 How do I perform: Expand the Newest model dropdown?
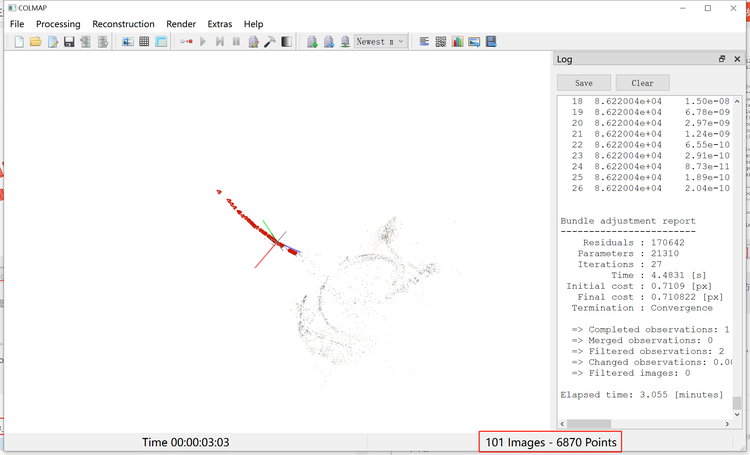(381, 42)
